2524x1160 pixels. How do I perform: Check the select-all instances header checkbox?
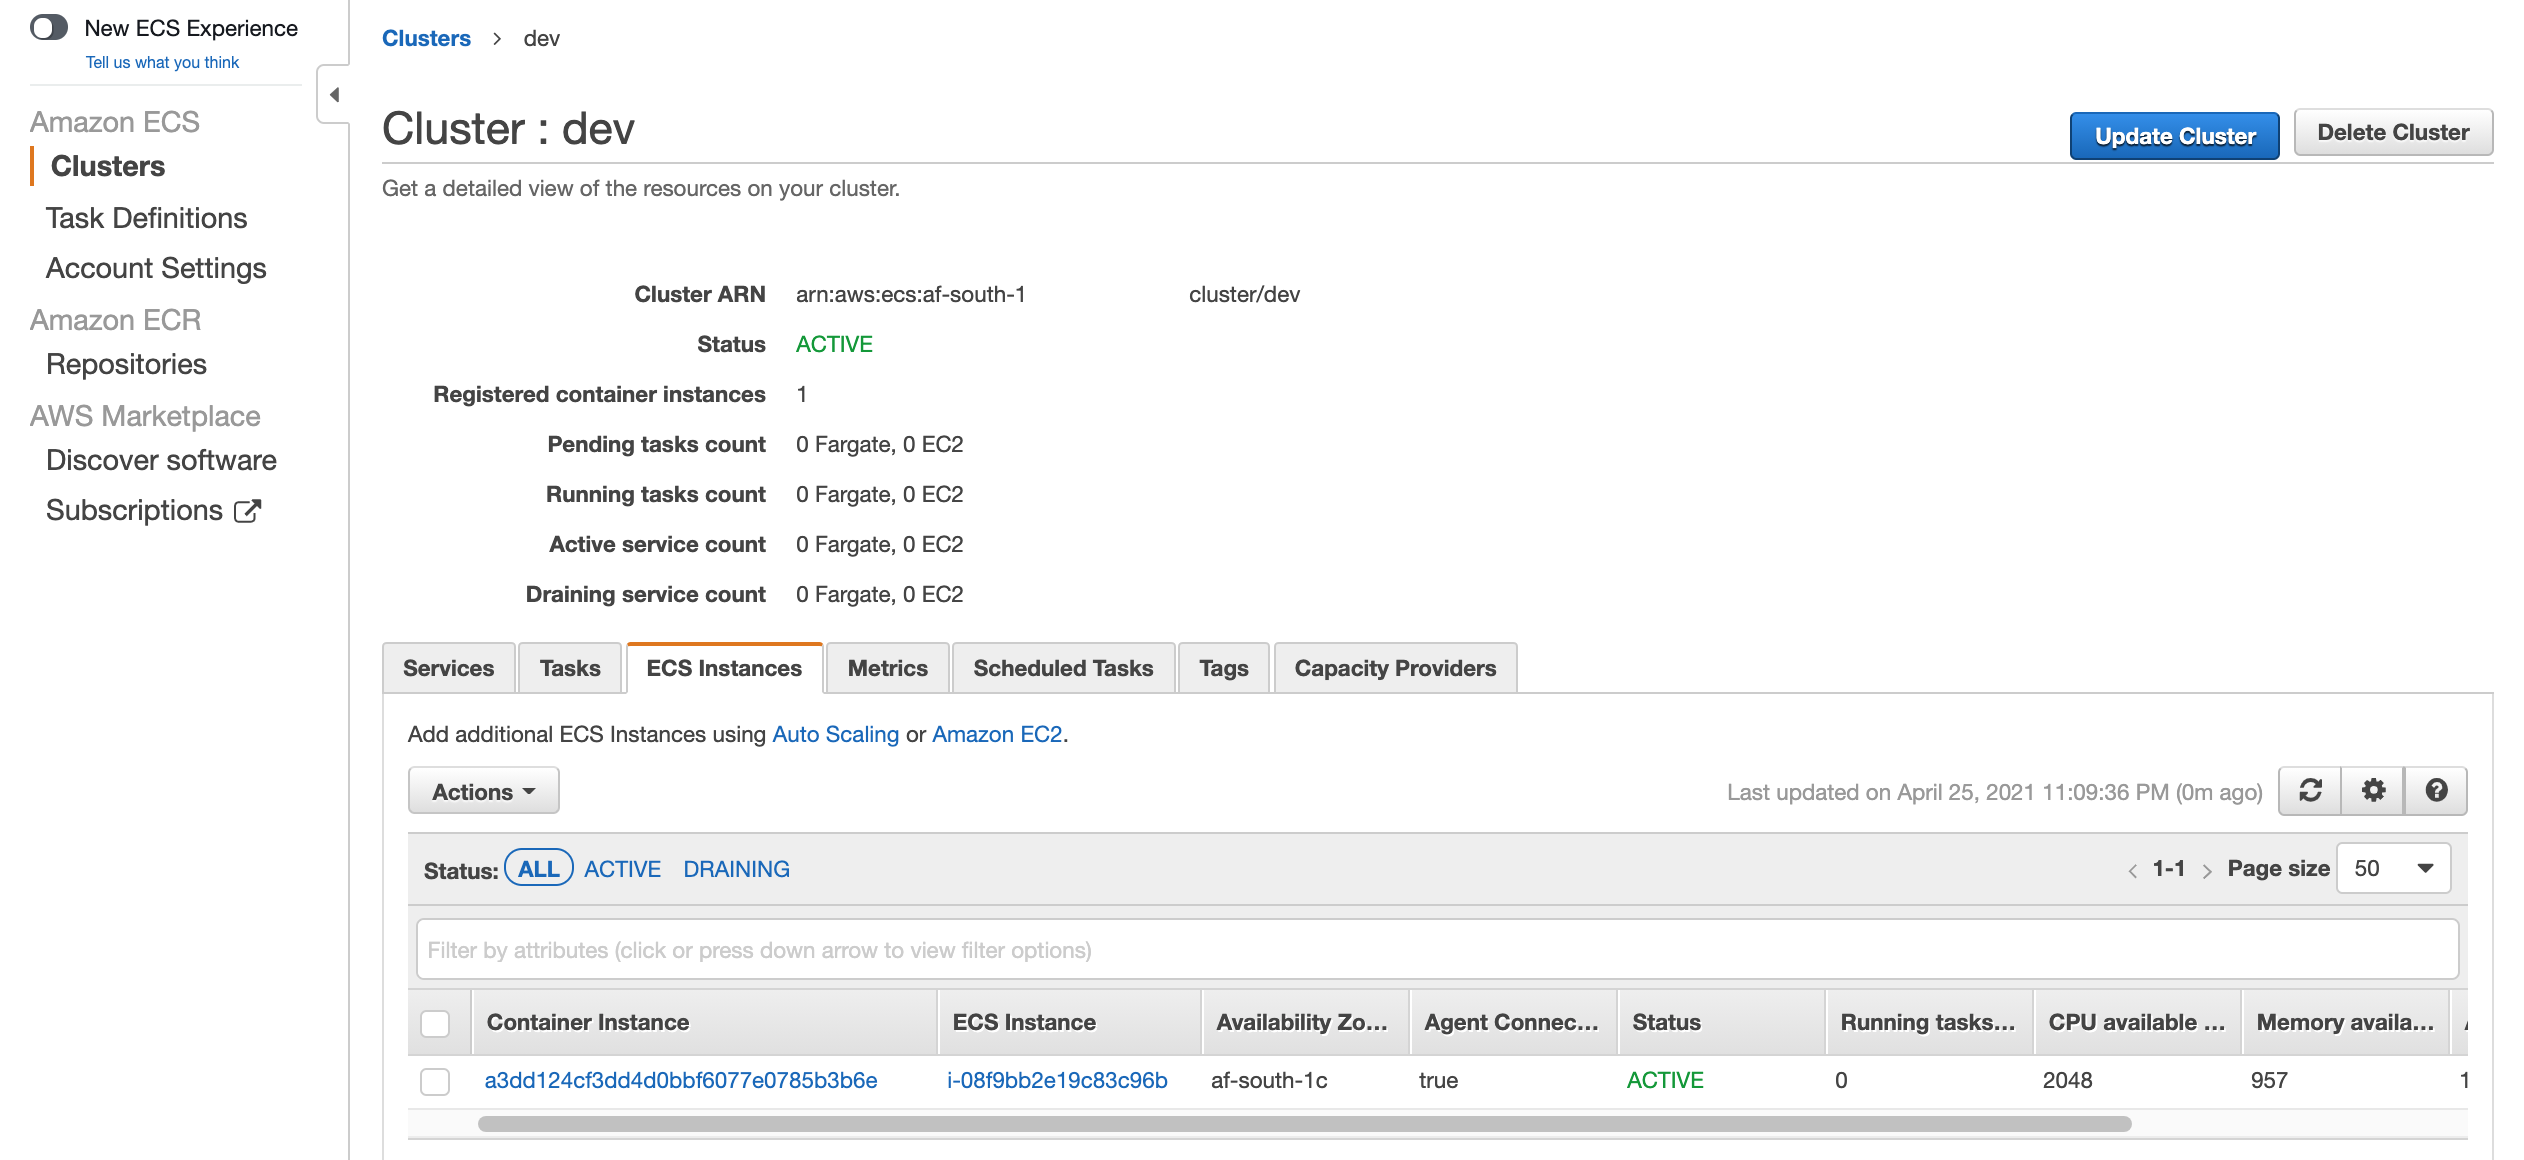point(435,1023)
